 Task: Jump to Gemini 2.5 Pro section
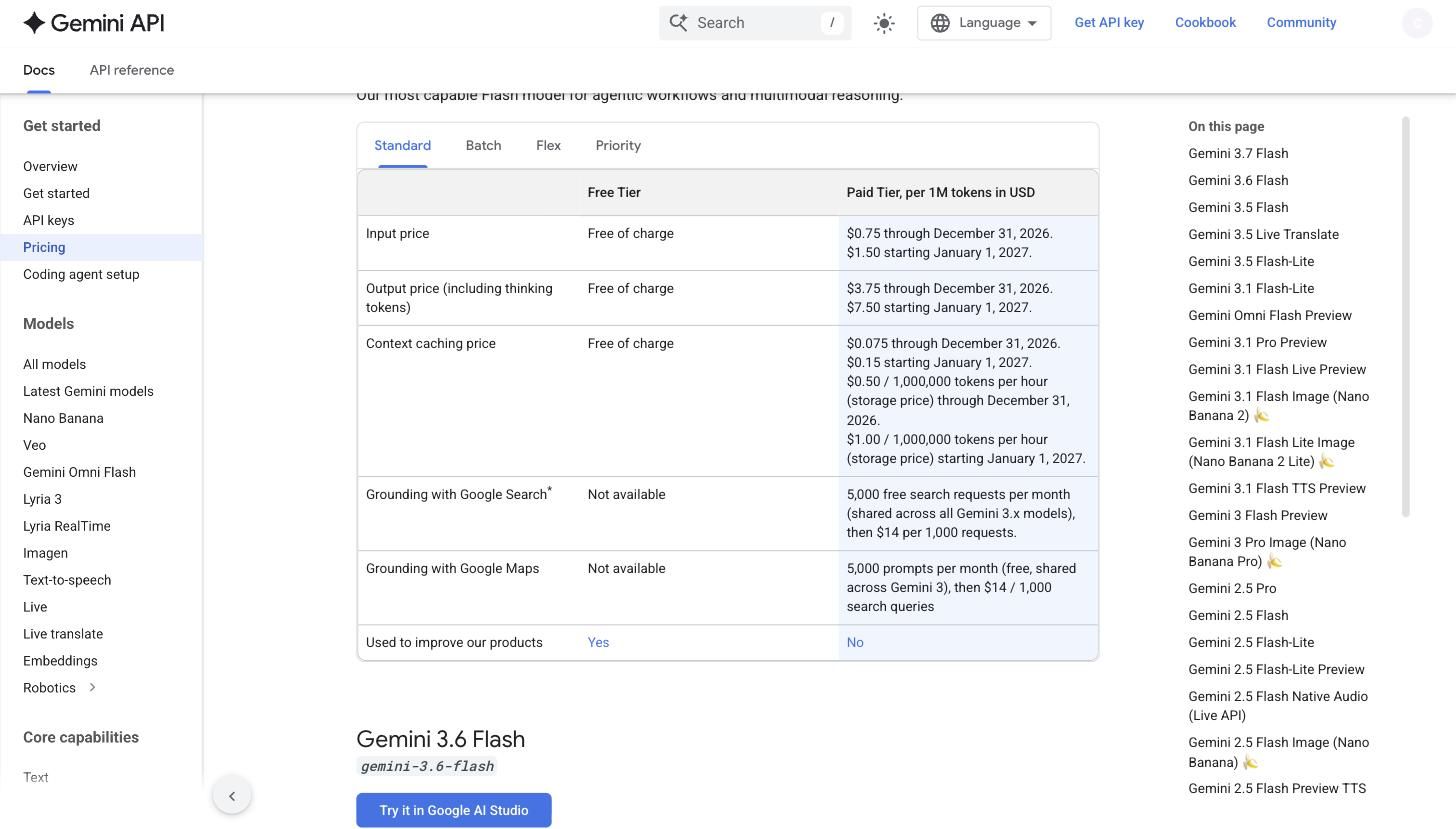click(1232, 588)
